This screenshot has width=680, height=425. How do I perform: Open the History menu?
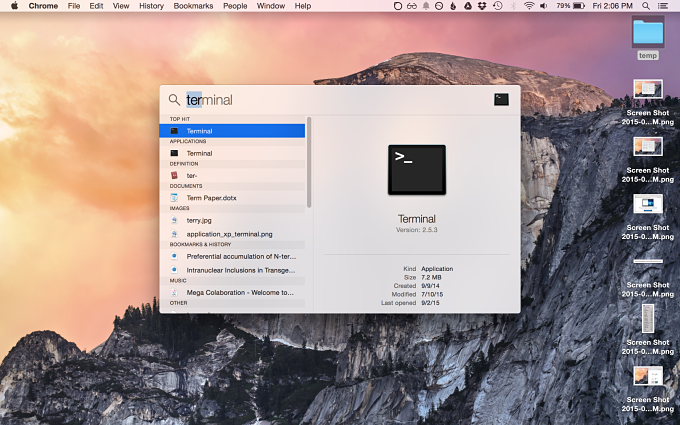click(x=151, y=6)
